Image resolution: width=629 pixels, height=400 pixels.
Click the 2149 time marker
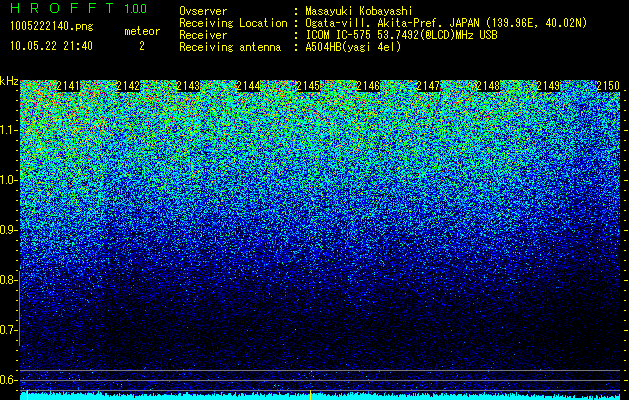(x=548, y=86)
